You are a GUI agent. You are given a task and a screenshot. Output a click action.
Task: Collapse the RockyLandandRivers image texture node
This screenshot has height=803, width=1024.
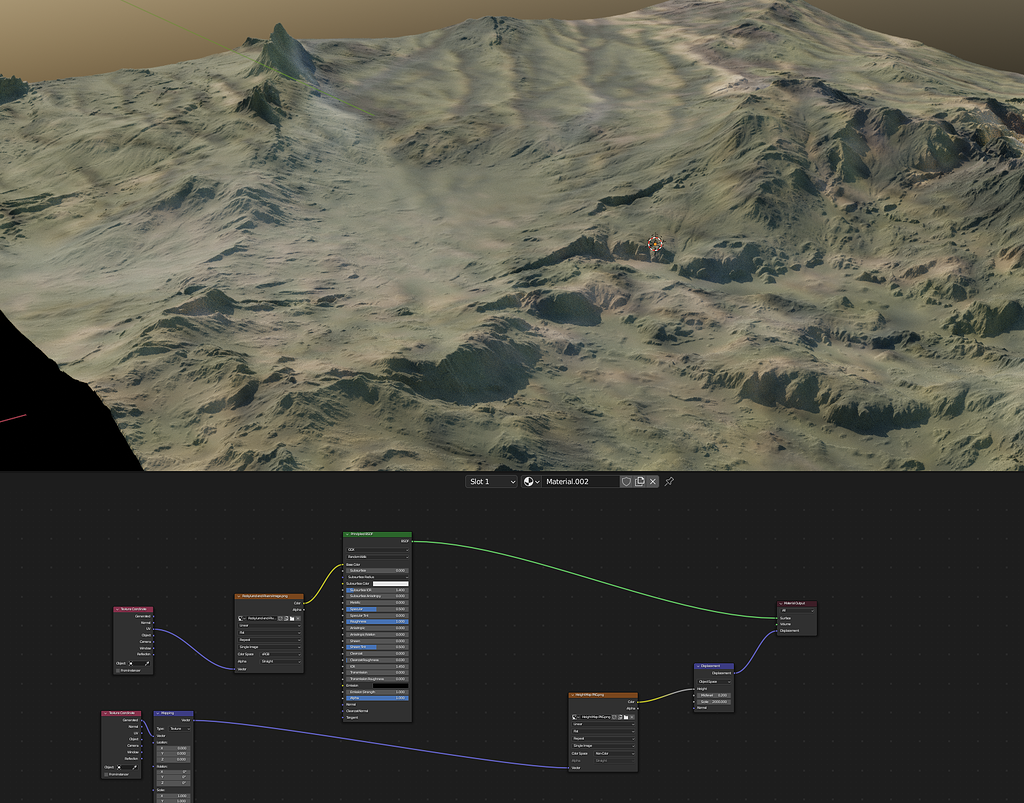(x=239, y=596)
